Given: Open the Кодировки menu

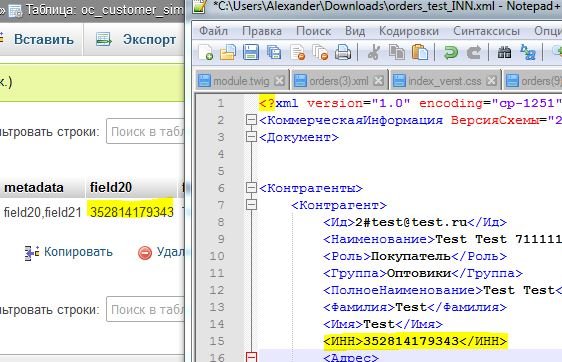Looking at the screenshot, I should [409, 31].
